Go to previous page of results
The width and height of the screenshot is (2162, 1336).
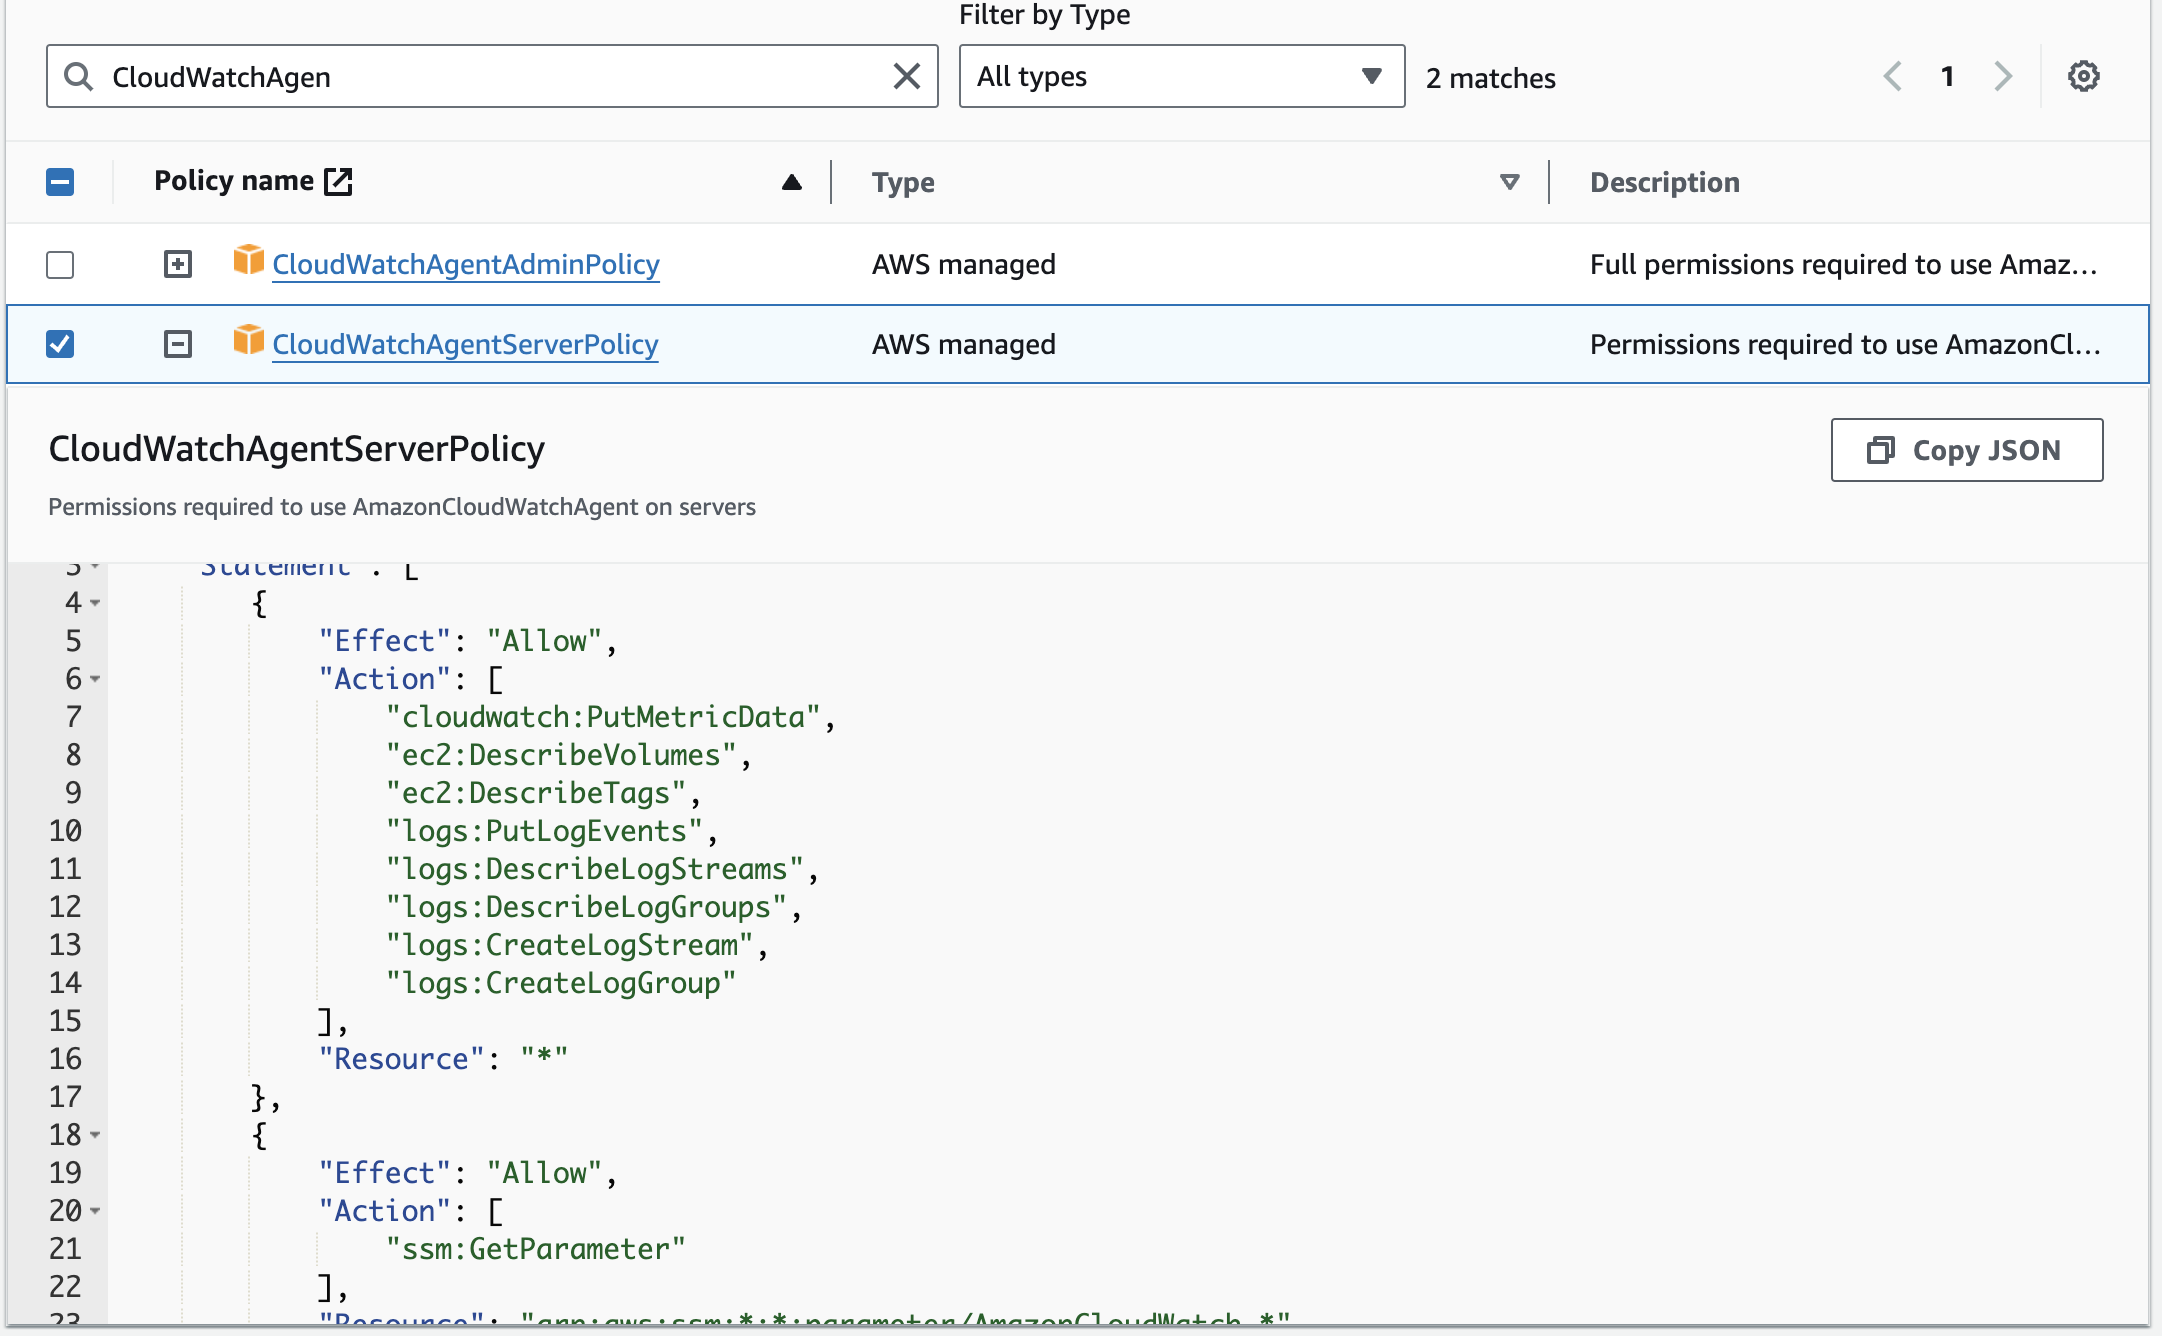[1892, 76]
